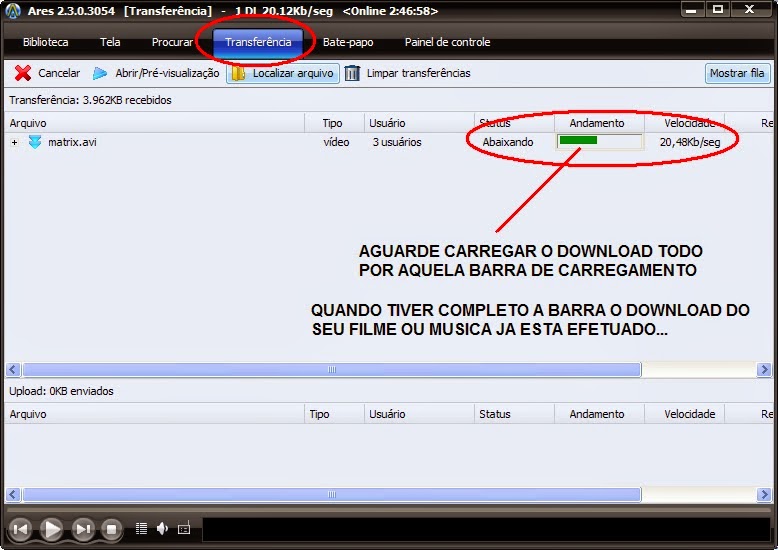
Task: Skip to previous track in player
Action: coord(20,529)
